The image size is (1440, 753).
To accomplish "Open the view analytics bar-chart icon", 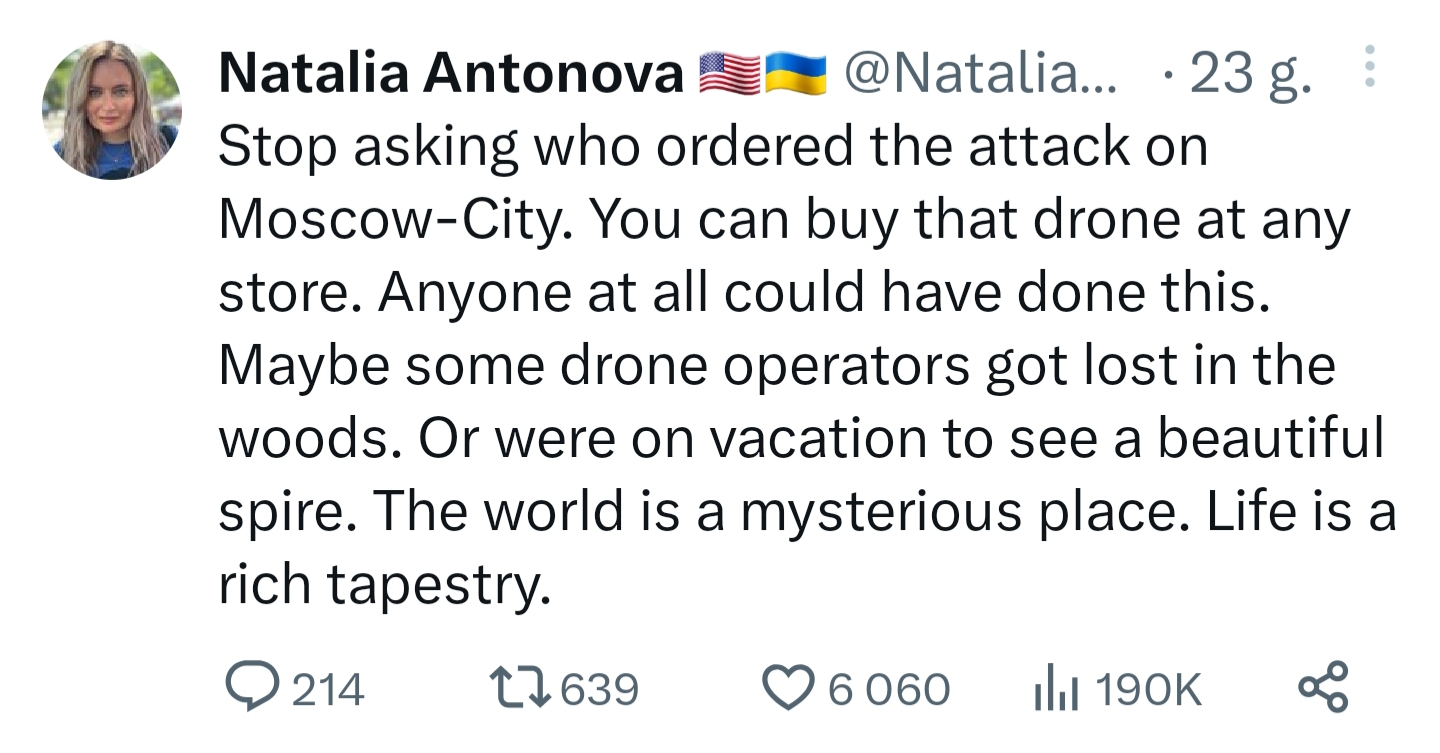I will (x=1056, y=689).
